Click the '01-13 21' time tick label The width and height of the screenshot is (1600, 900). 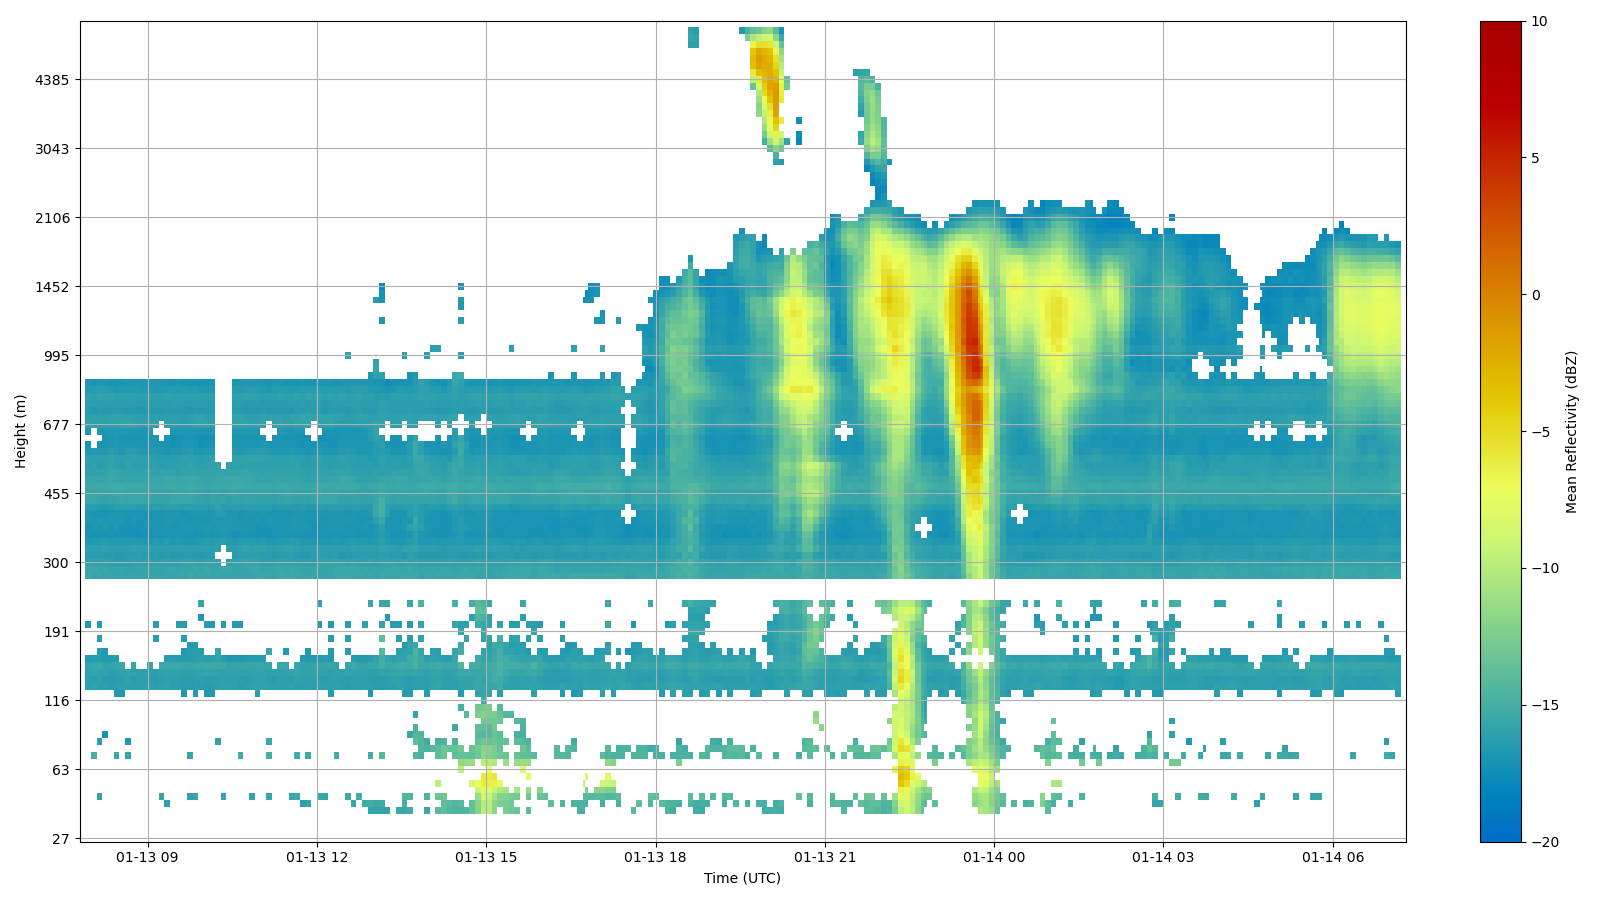(x=825, y=857)
